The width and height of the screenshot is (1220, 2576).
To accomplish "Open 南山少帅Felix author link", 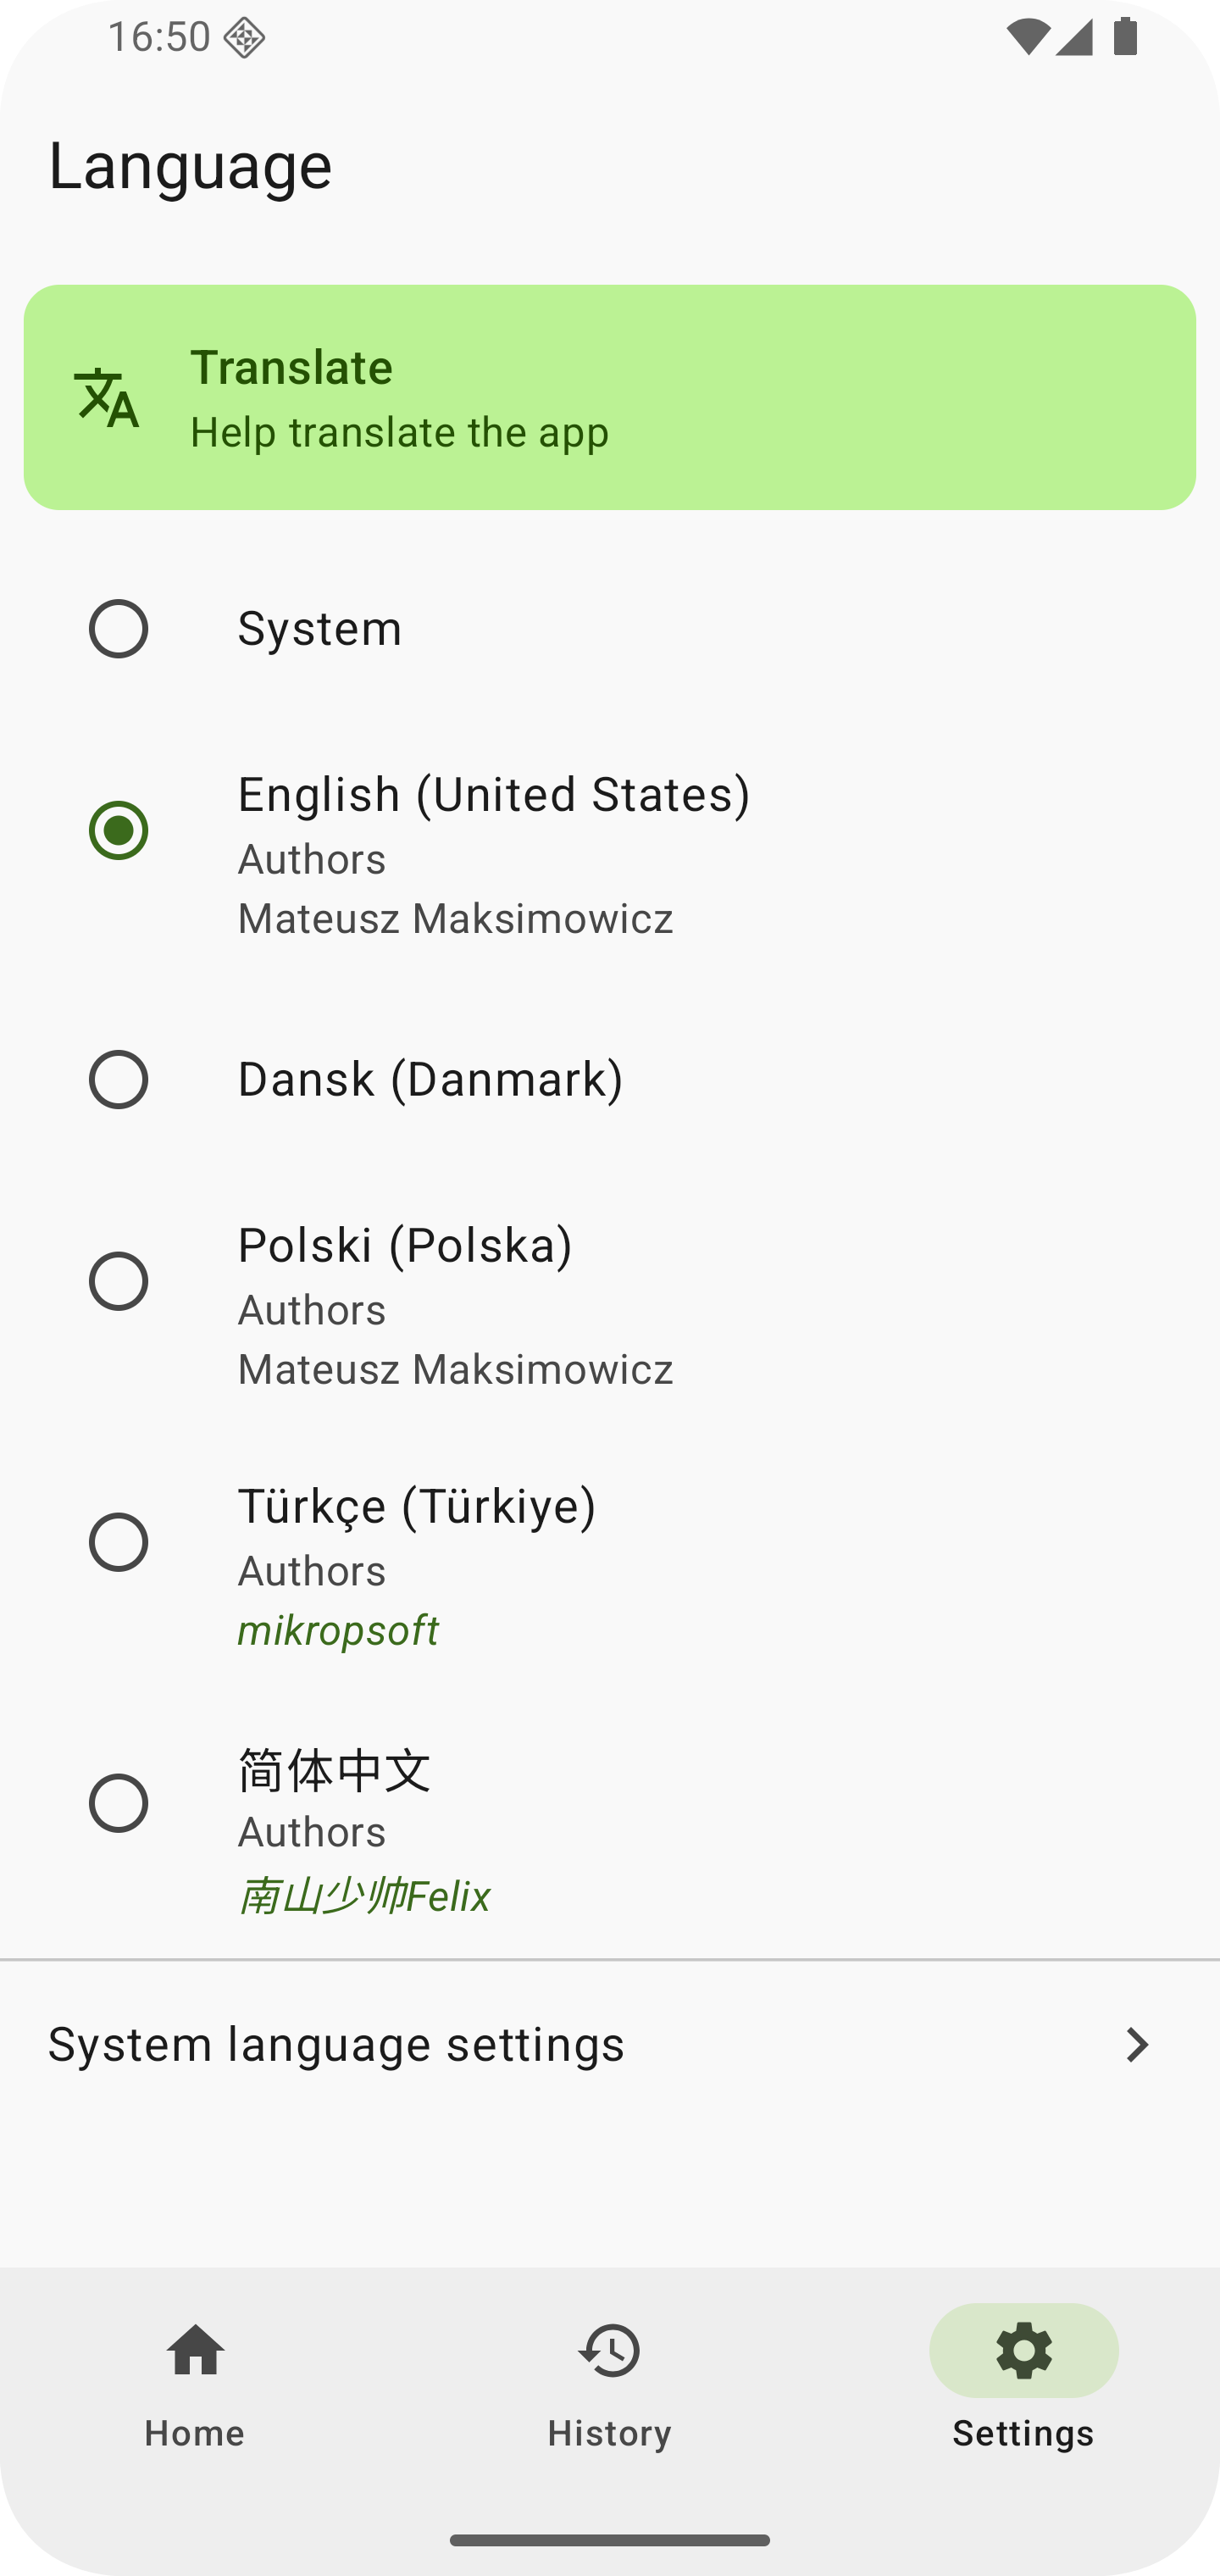I will click(364, 1896).
